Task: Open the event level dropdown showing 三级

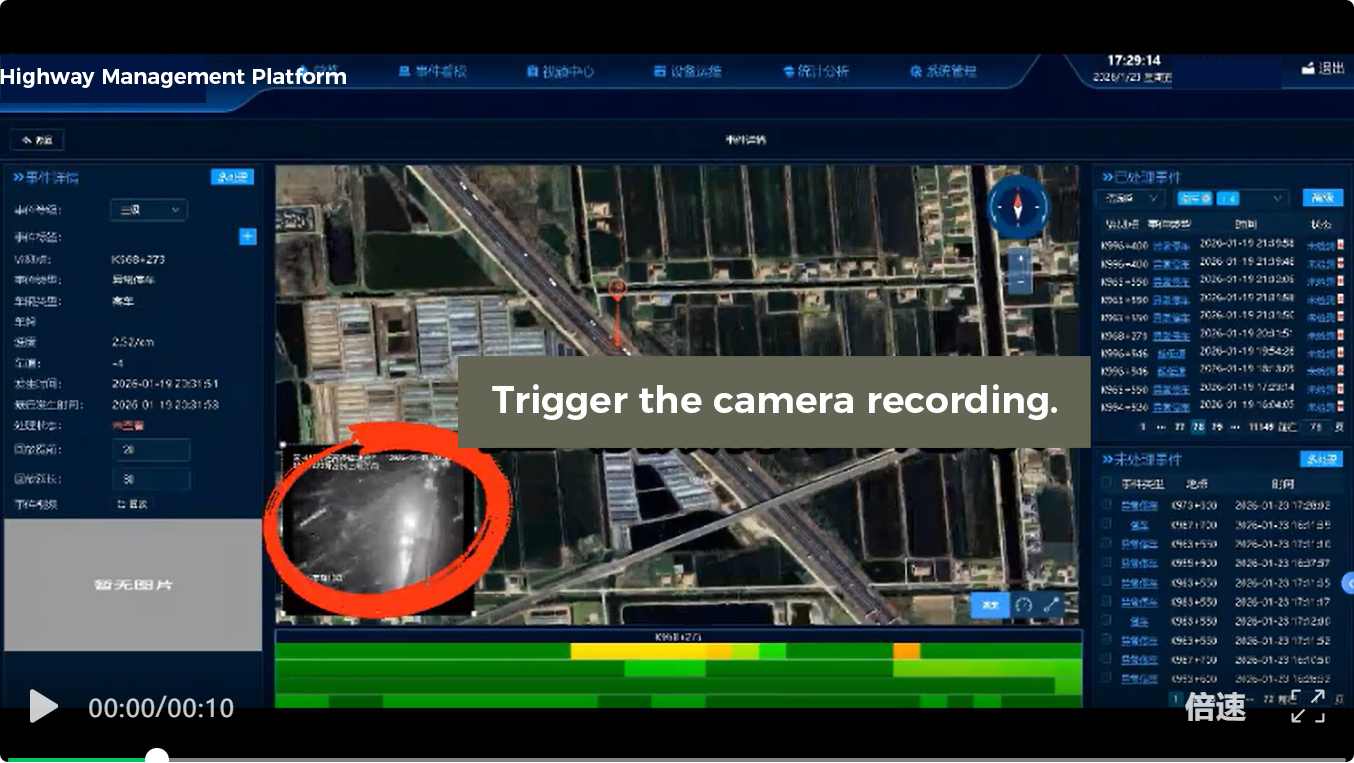Action: (x=148, y=210)
